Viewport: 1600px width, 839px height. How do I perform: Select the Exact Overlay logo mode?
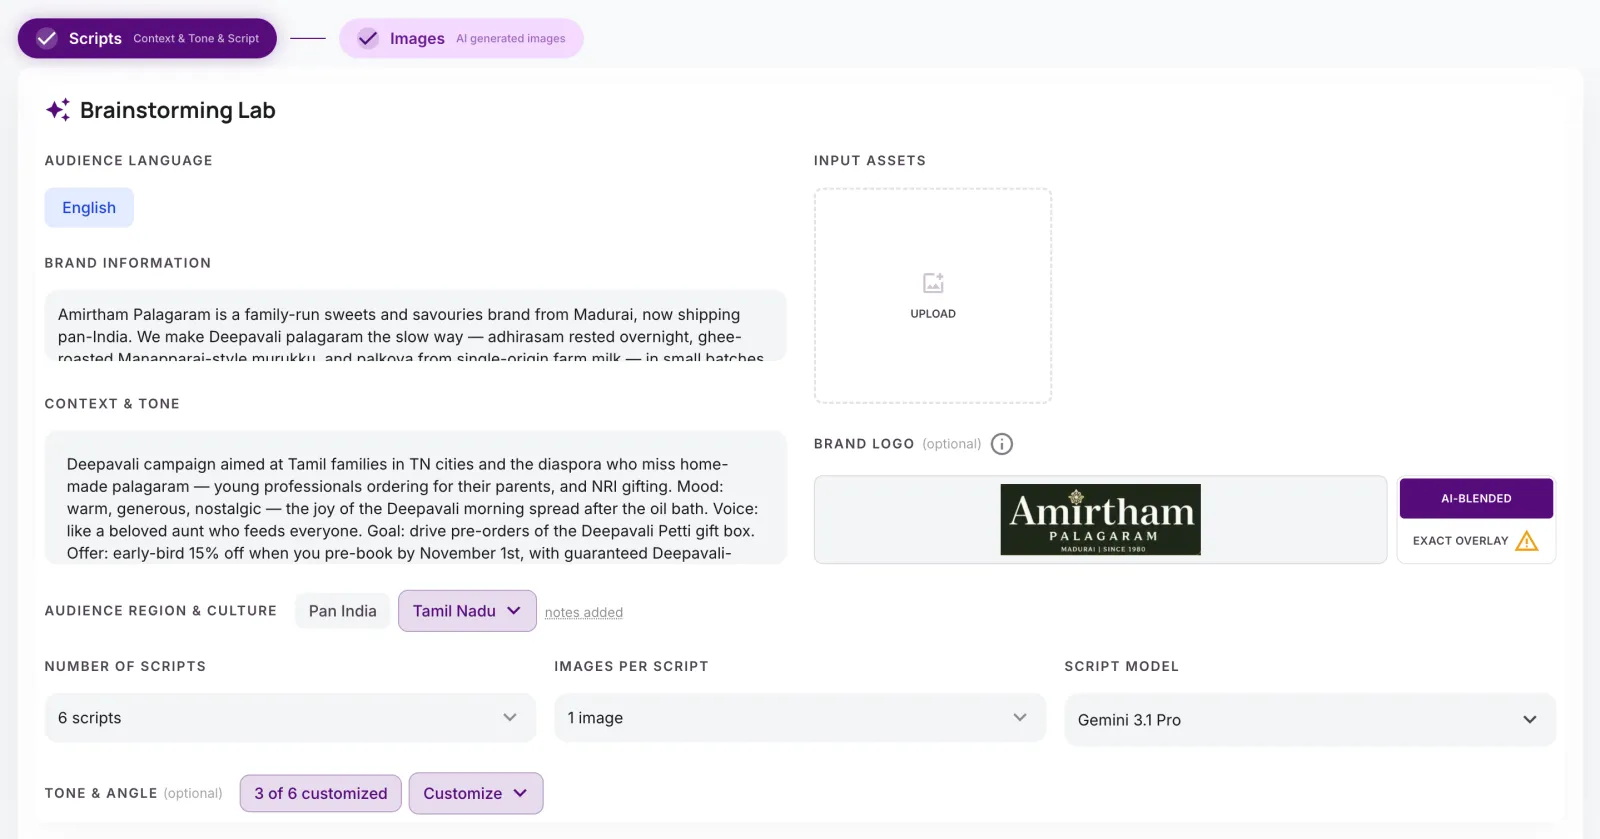[x=1476, y=541]
